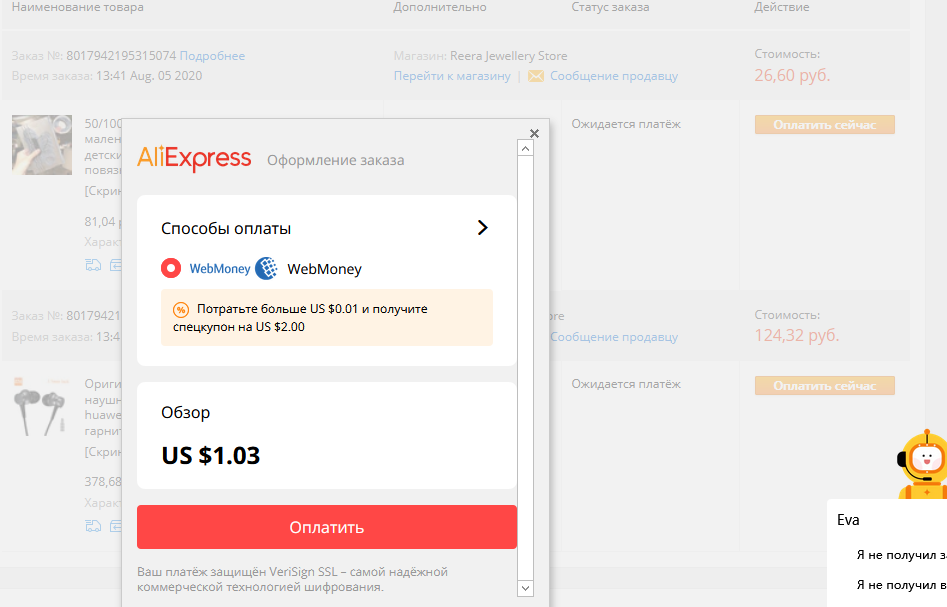The image size is (947, 607).
Task: Click the coupon promo text banner
Action: click(x=327, y=318)
